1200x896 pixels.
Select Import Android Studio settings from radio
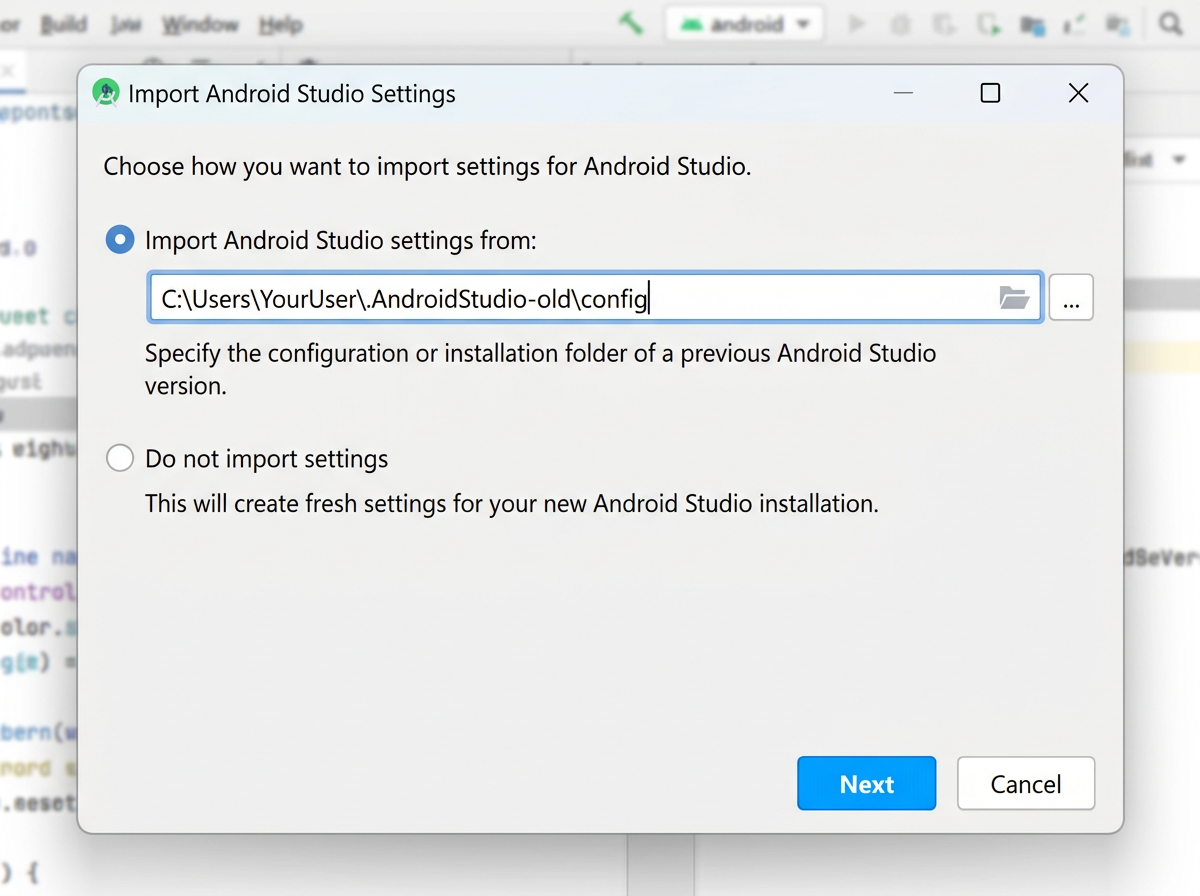[x=120, y=240]
